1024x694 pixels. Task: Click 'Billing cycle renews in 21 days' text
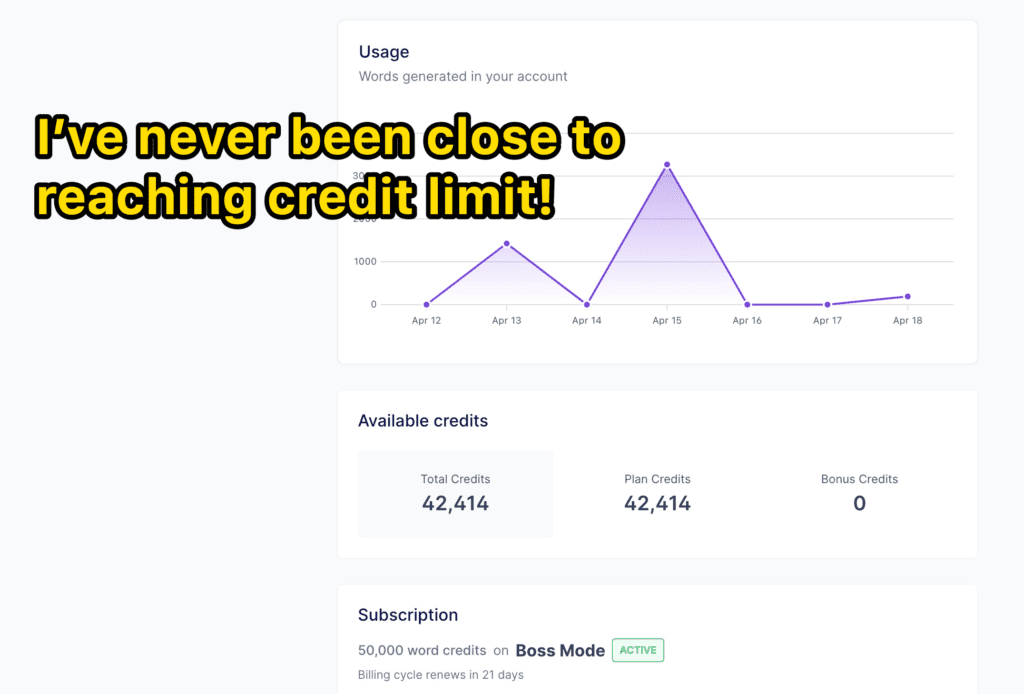coord(441,675)
